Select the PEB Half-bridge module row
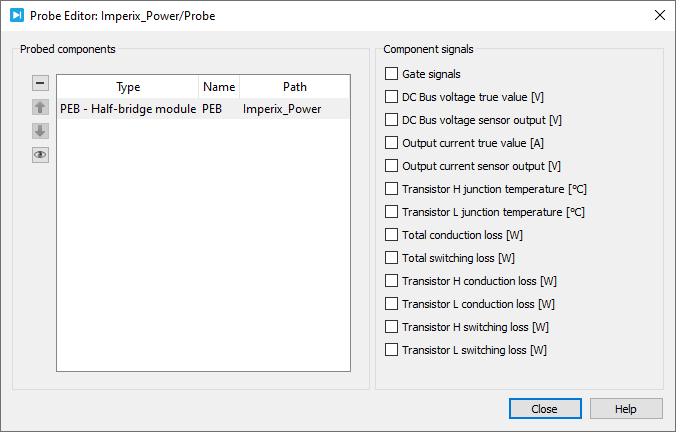The width and height of the screenshot is (676, 432). click(x=203, y=109)
